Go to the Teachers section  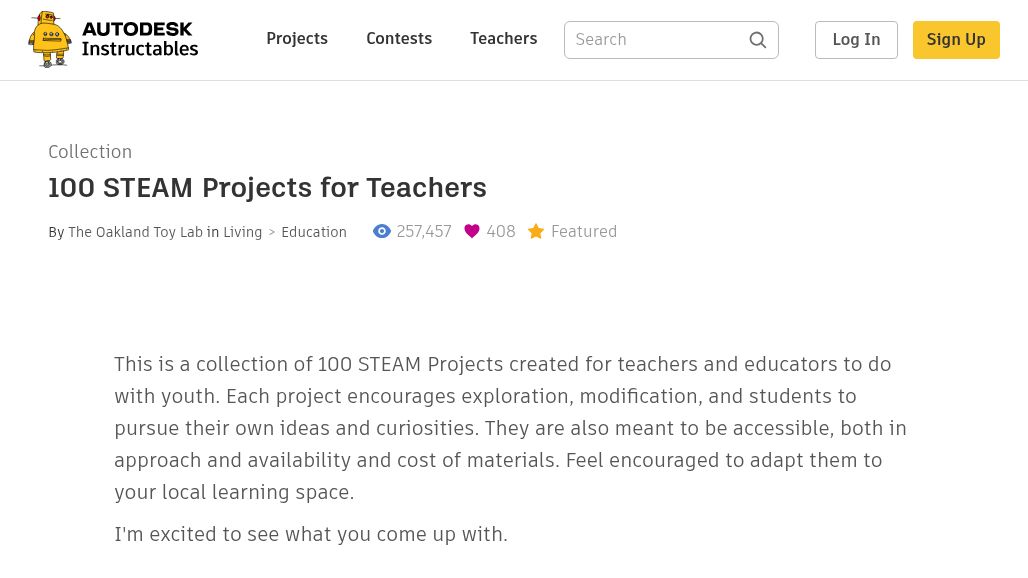point(503,39)
